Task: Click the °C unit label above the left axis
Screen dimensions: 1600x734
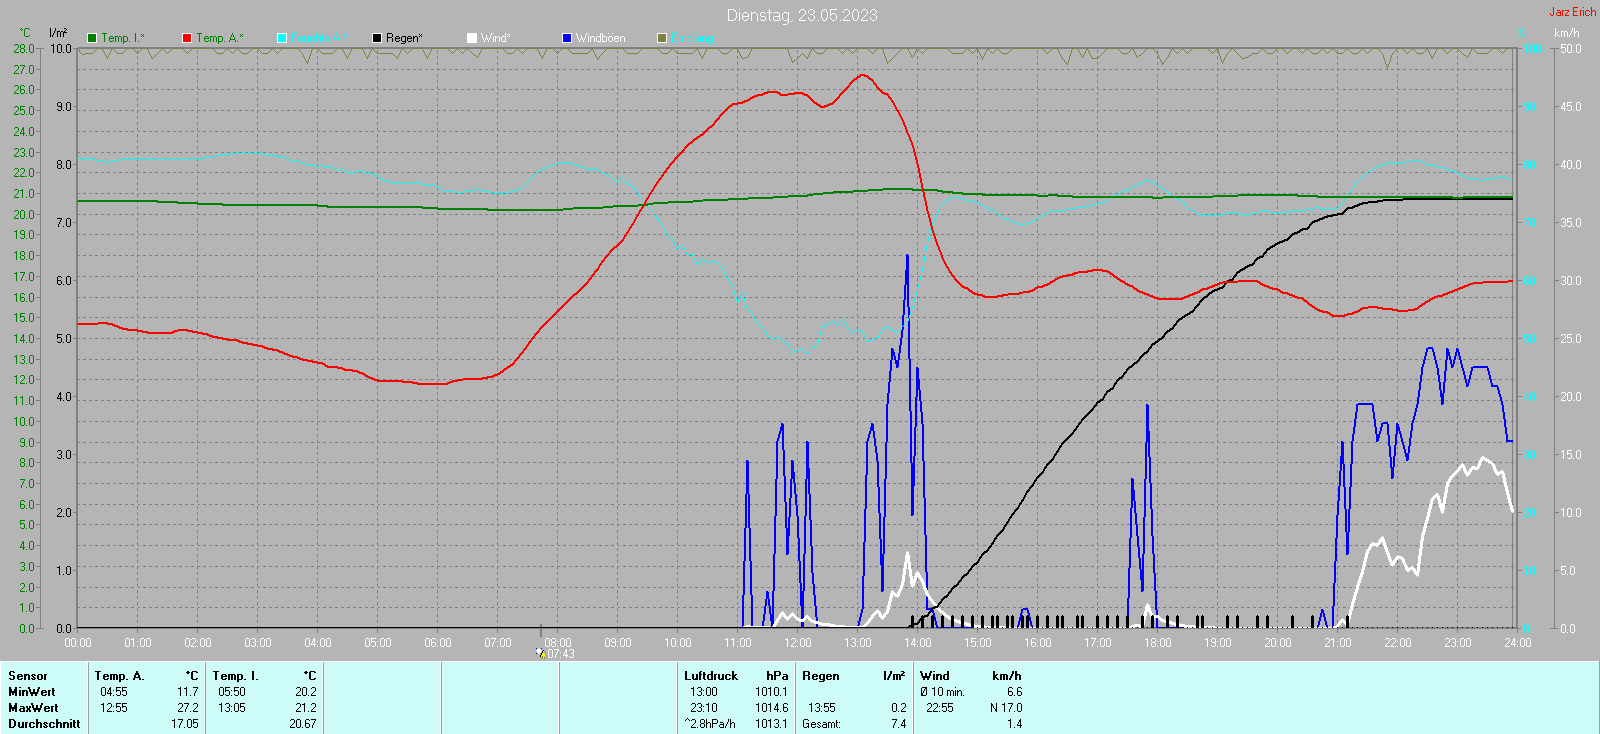Action: (x=25, y=33)
